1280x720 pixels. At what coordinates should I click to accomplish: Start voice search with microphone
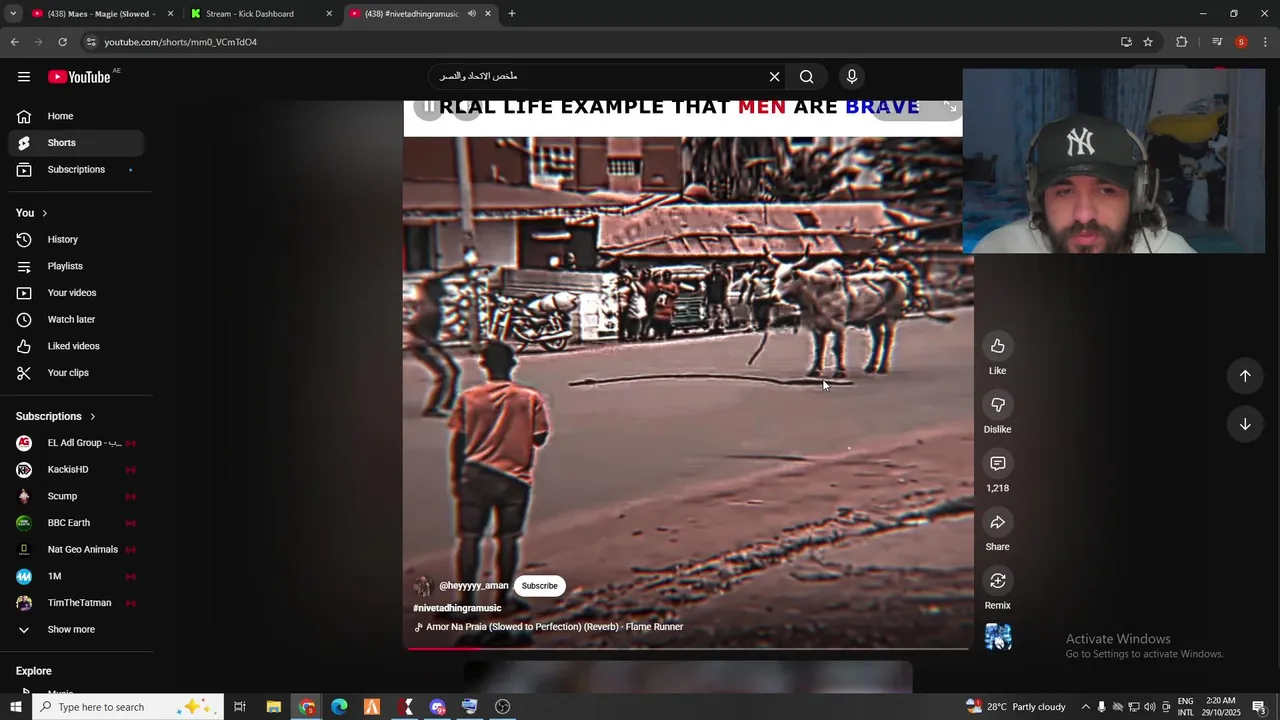point(852,77)
